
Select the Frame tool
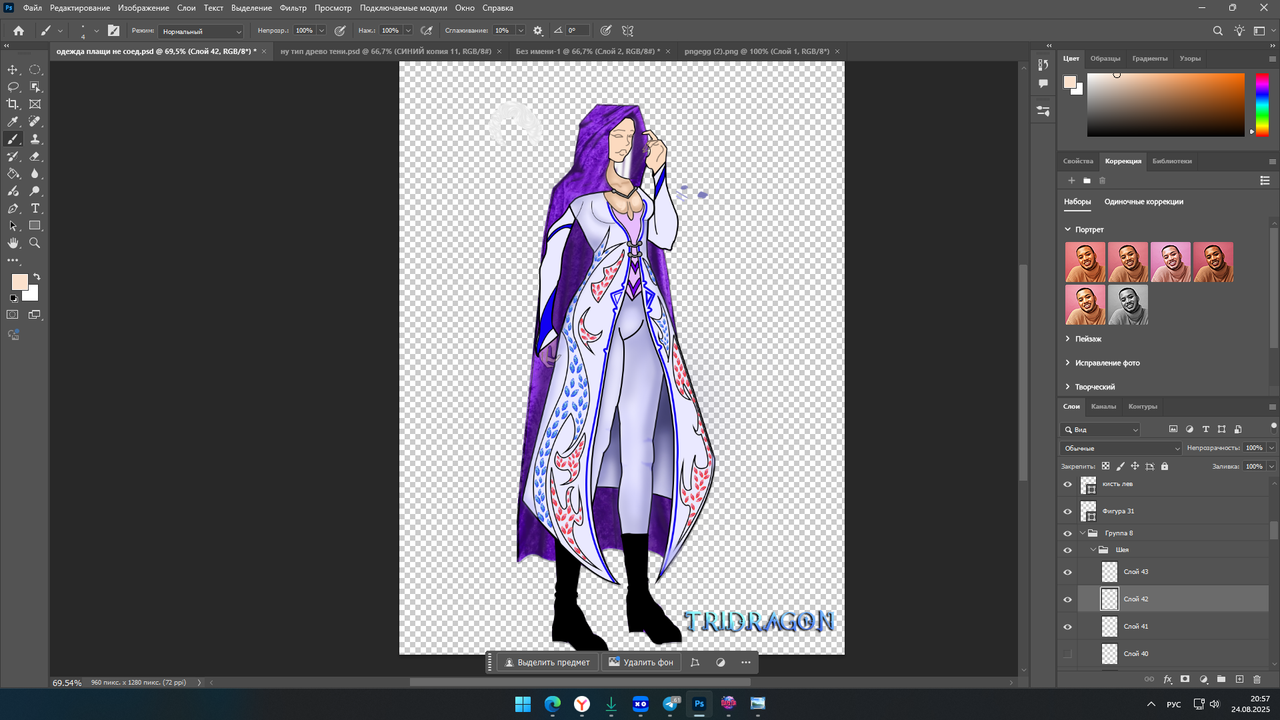(x=35, y=104)
